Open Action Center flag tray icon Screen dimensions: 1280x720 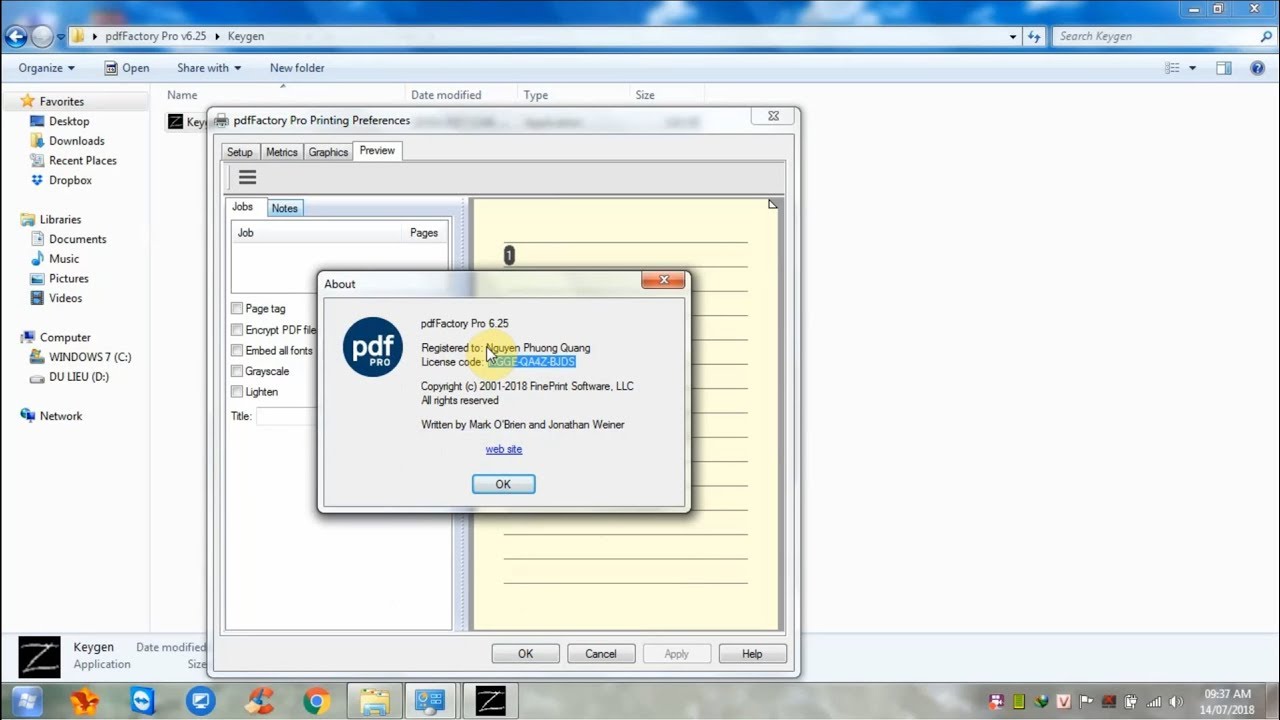1086,701
